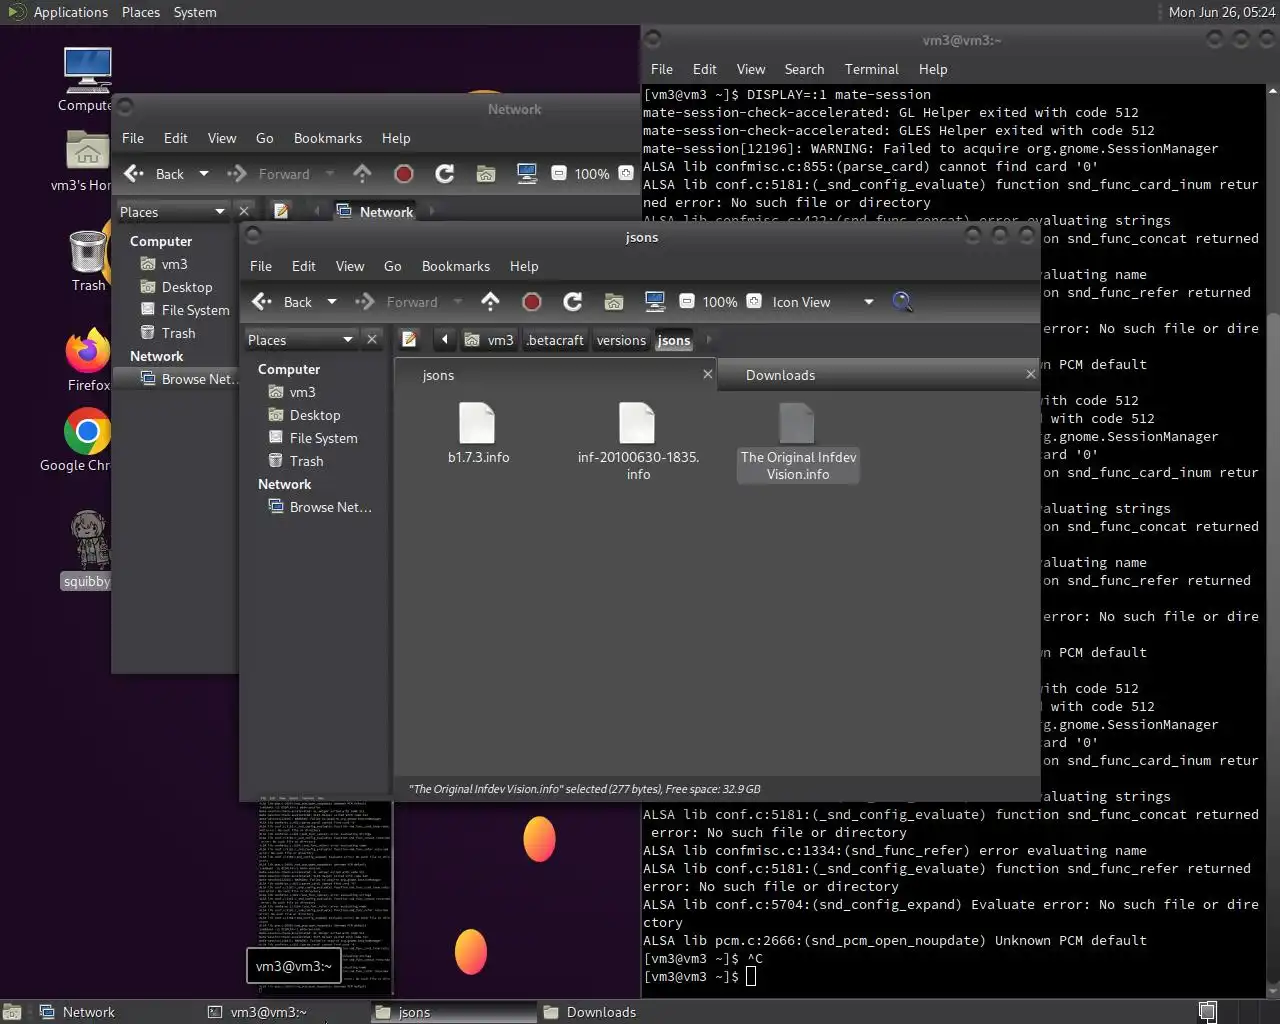Select the Computer desktop icon

[x=85, y=80]
